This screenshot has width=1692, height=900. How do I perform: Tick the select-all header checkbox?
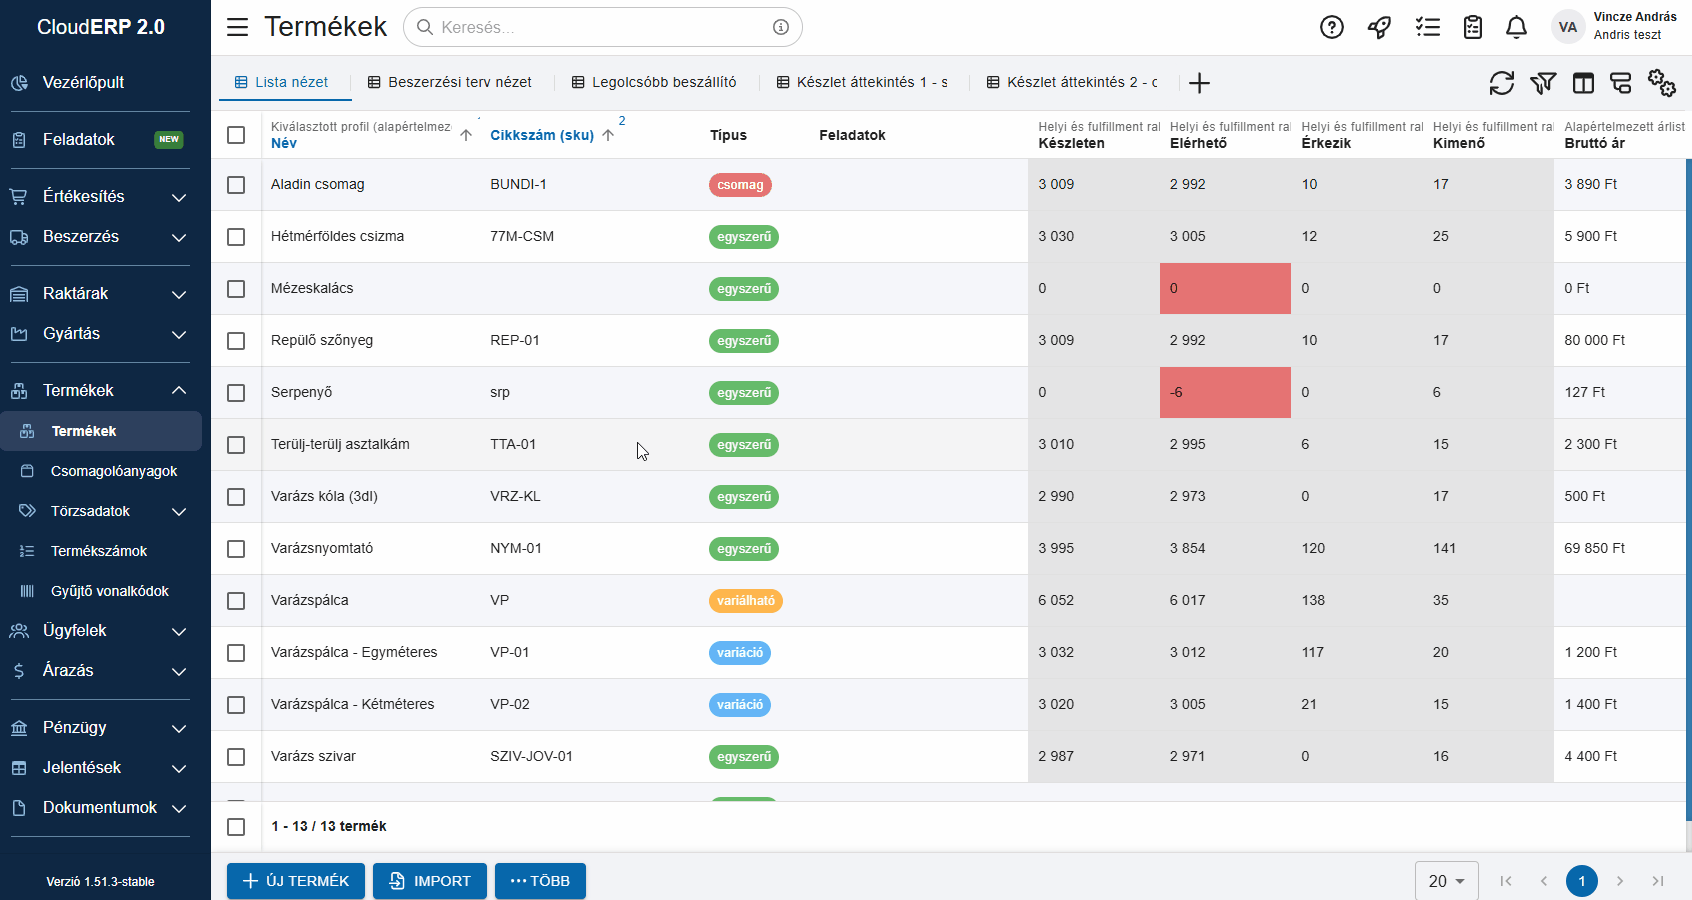236,135
